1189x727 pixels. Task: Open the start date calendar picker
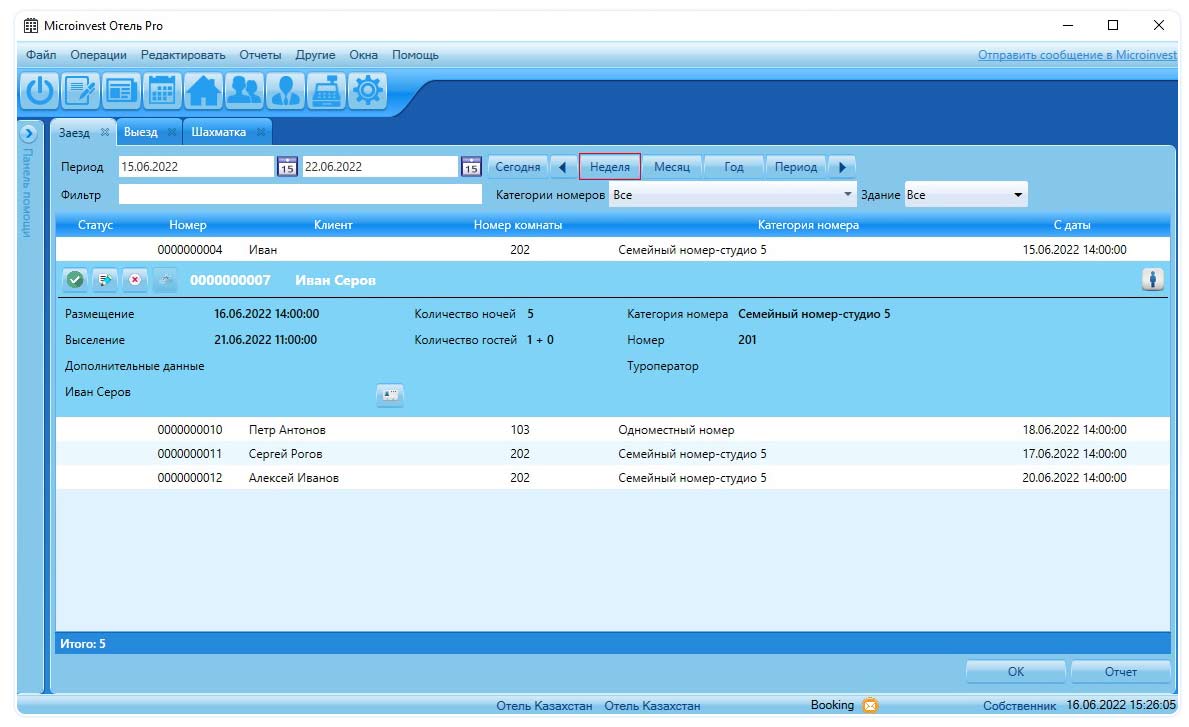tap(286, 167)
